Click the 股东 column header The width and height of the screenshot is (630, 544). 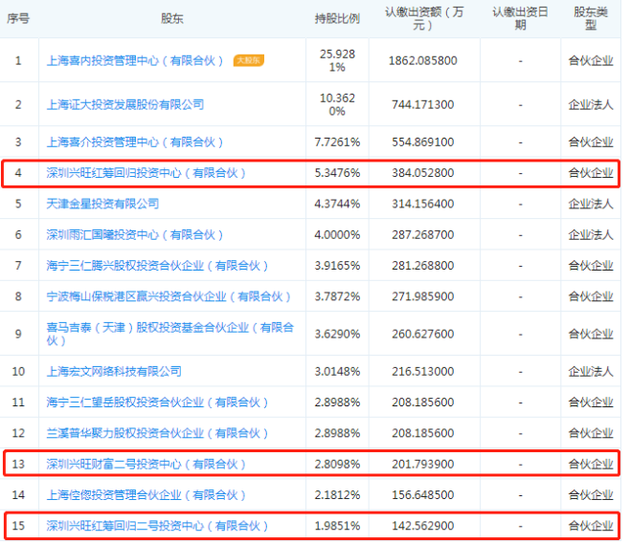[x=172, y=18]
